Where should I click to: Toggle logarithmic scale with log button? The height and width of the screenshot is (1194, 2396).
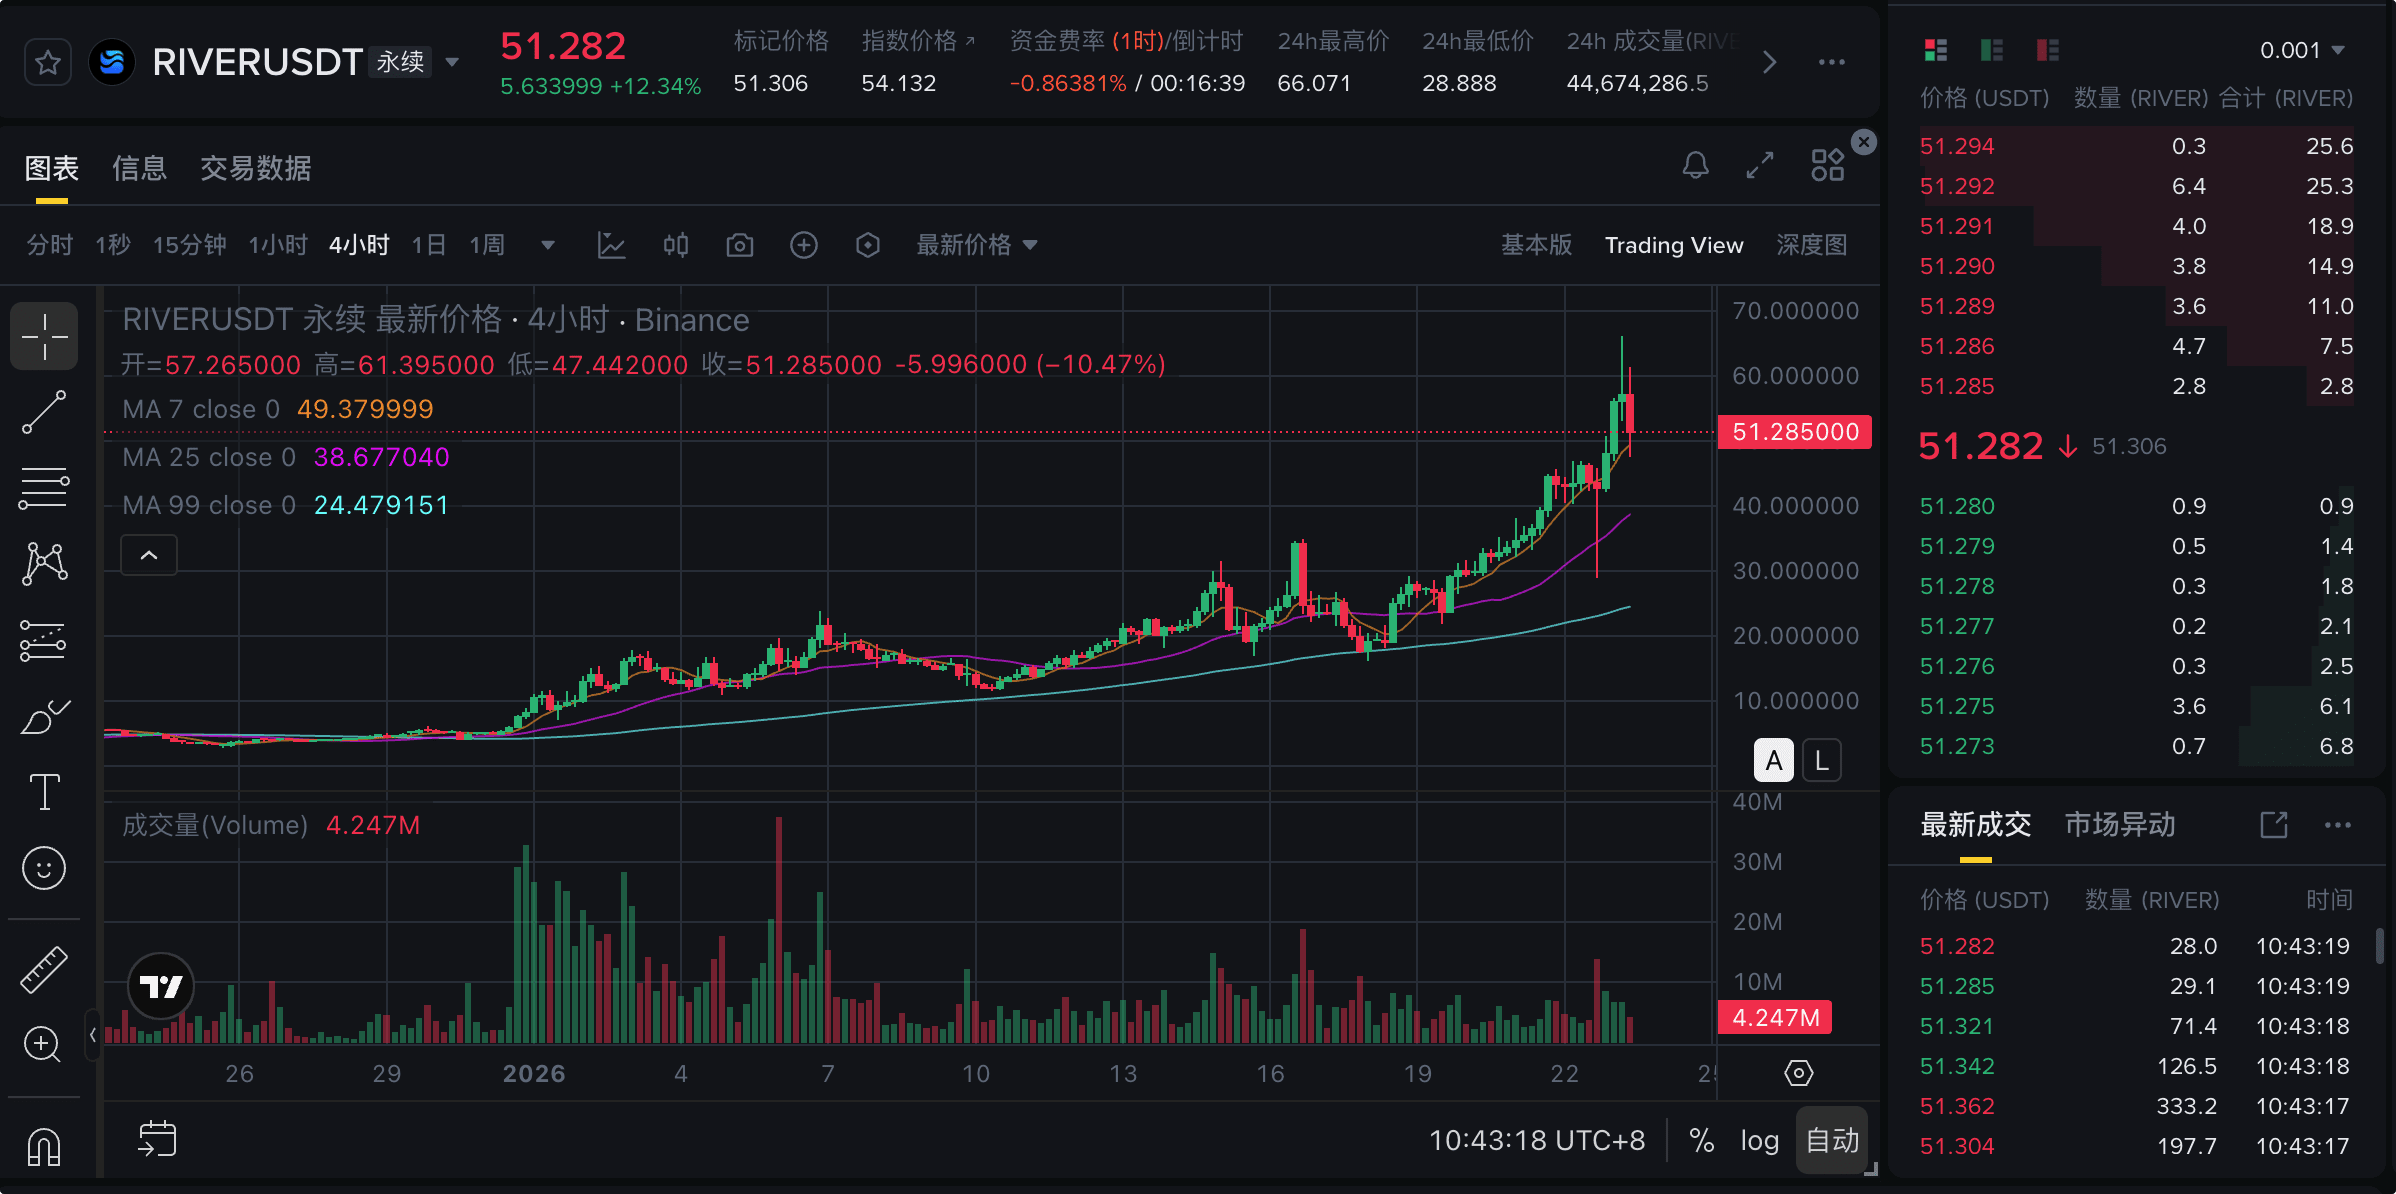pos(1759,1141)
